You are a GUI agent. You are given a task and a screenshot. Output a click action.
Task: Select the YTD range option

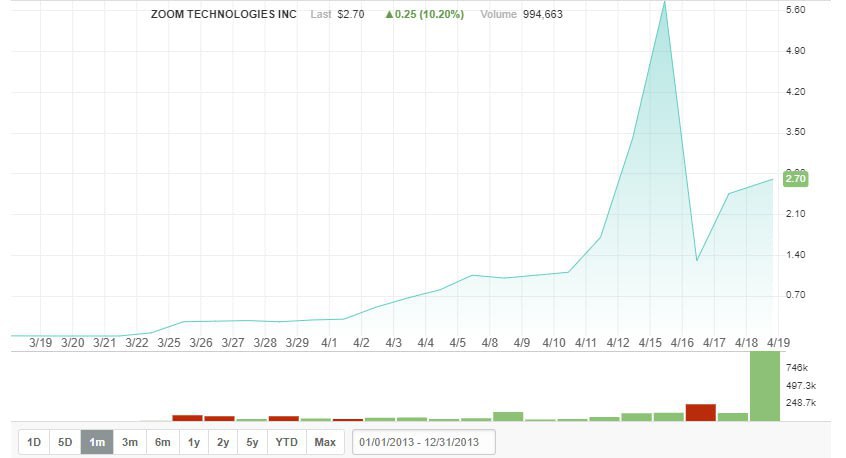(x=286, y=442)
